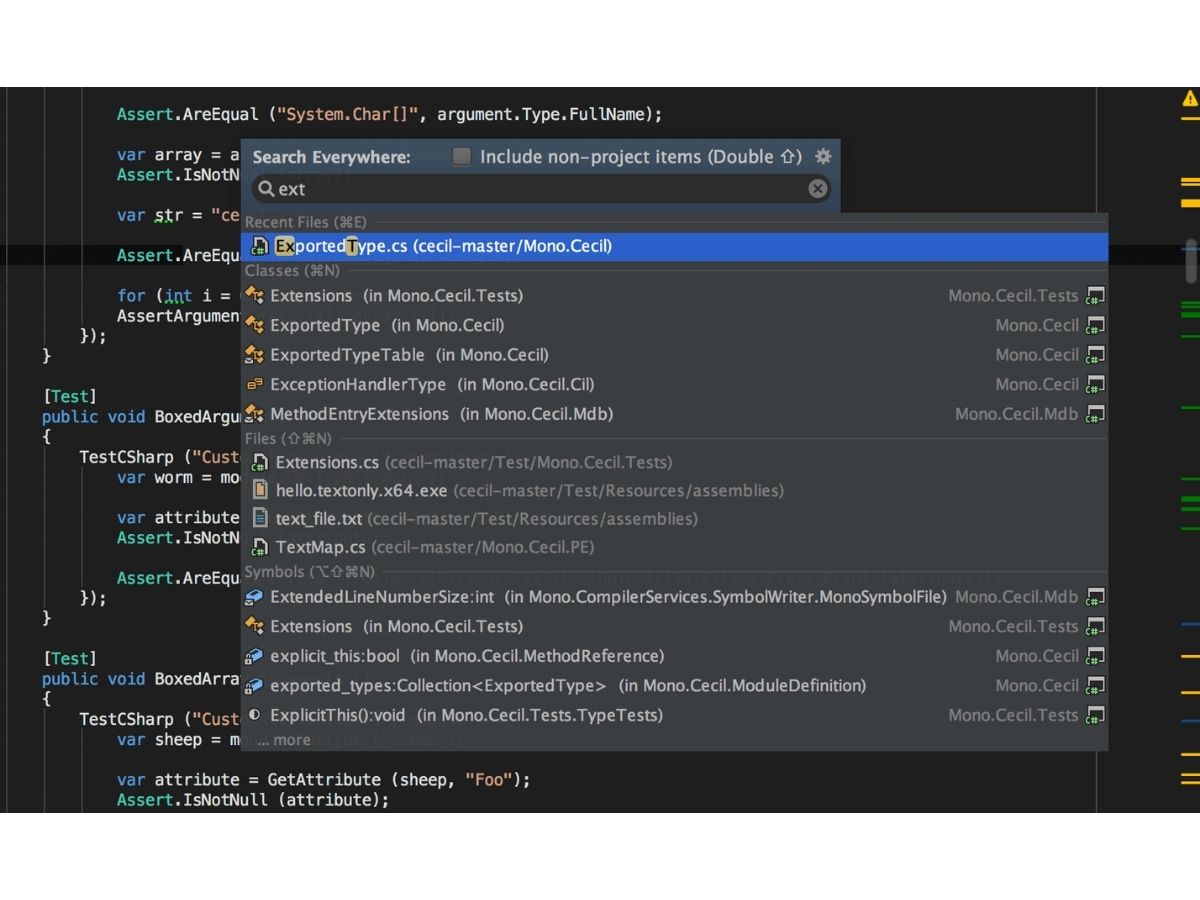Click C# file icon beside Extensions.cs
The width and height of the screenshot is (1200, 900).
[x=259, y=462]
